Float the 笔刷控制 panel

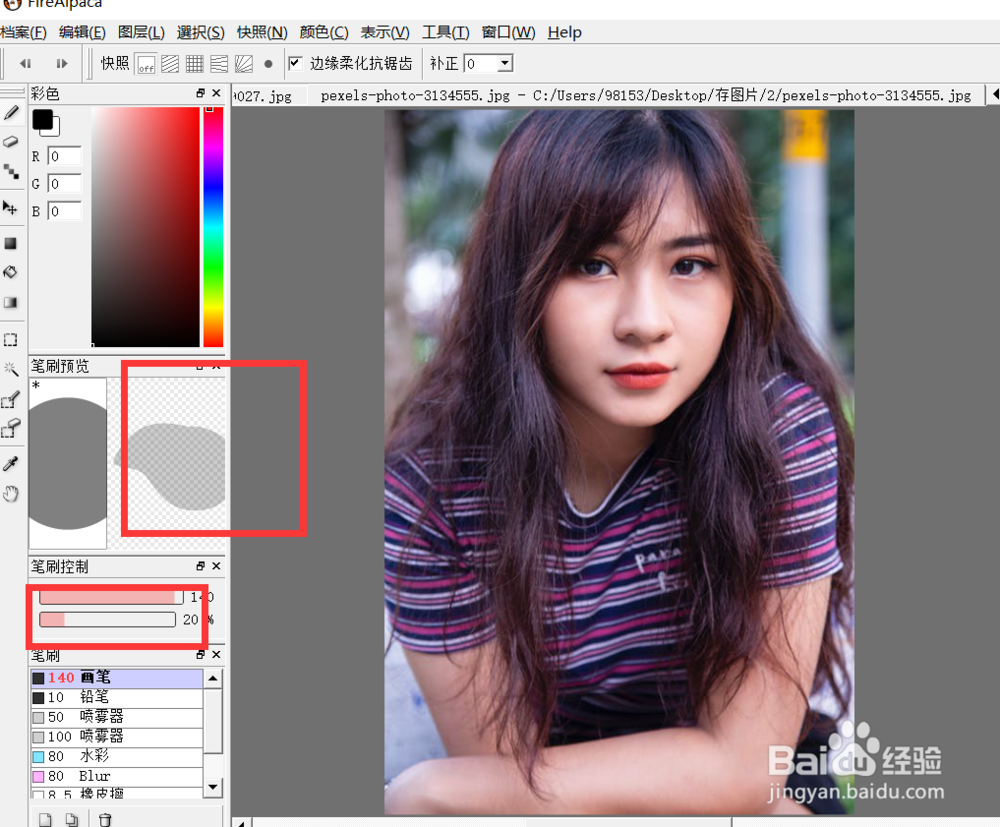[200, 566]
